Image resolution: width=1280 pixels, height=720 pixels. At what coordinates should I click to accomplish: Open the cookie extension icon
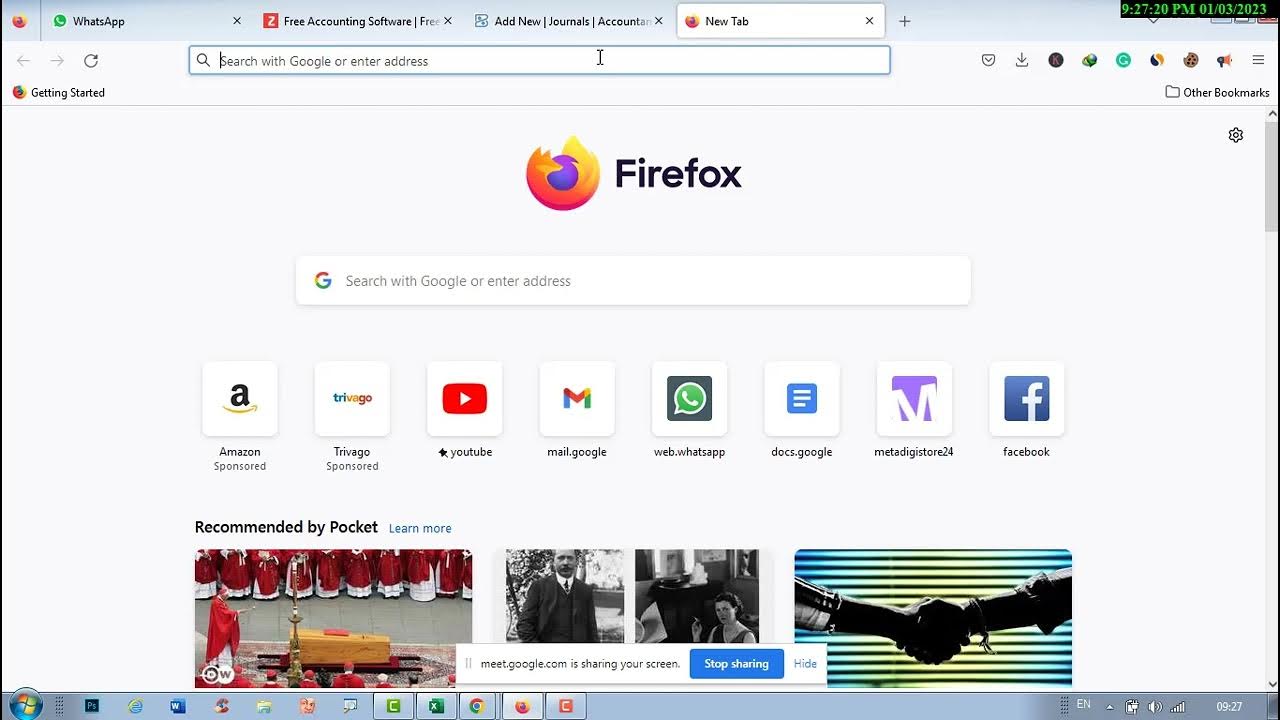coord(1191,61)
